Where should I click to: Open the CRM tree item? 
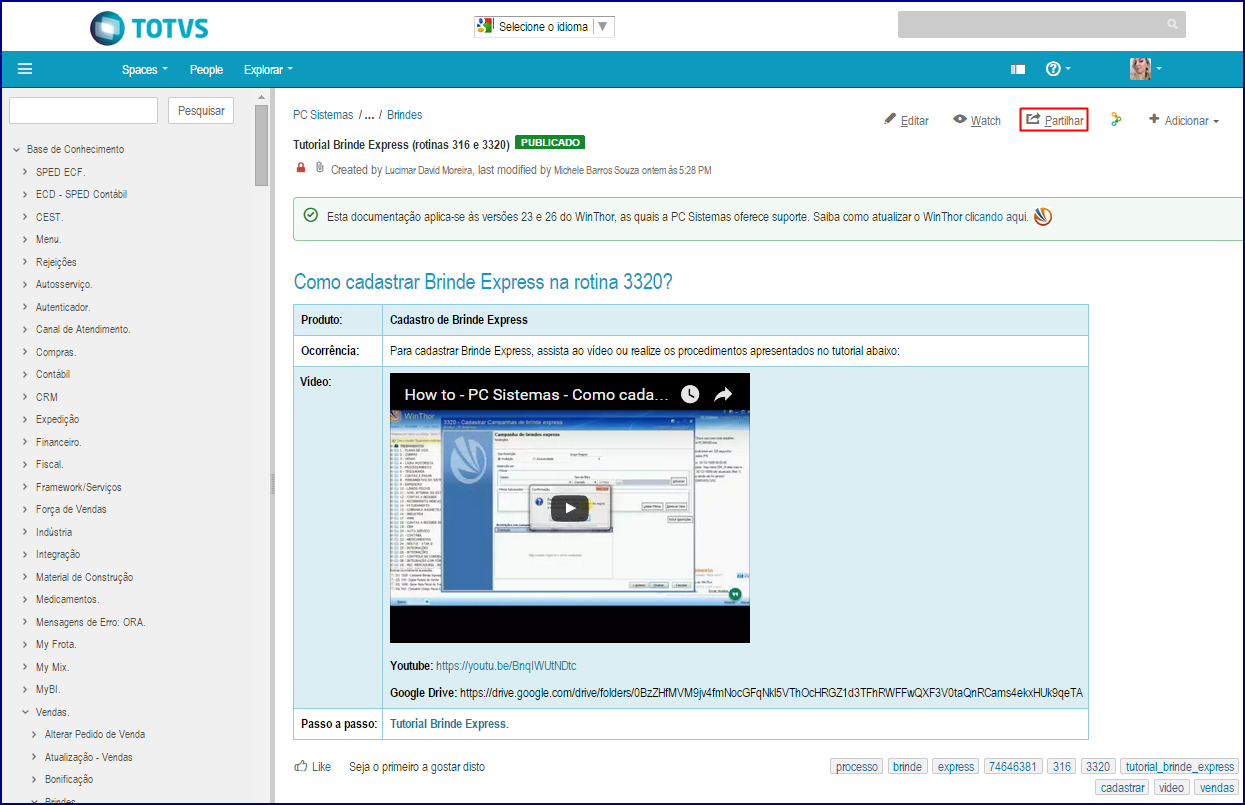[x=47, y=397]
